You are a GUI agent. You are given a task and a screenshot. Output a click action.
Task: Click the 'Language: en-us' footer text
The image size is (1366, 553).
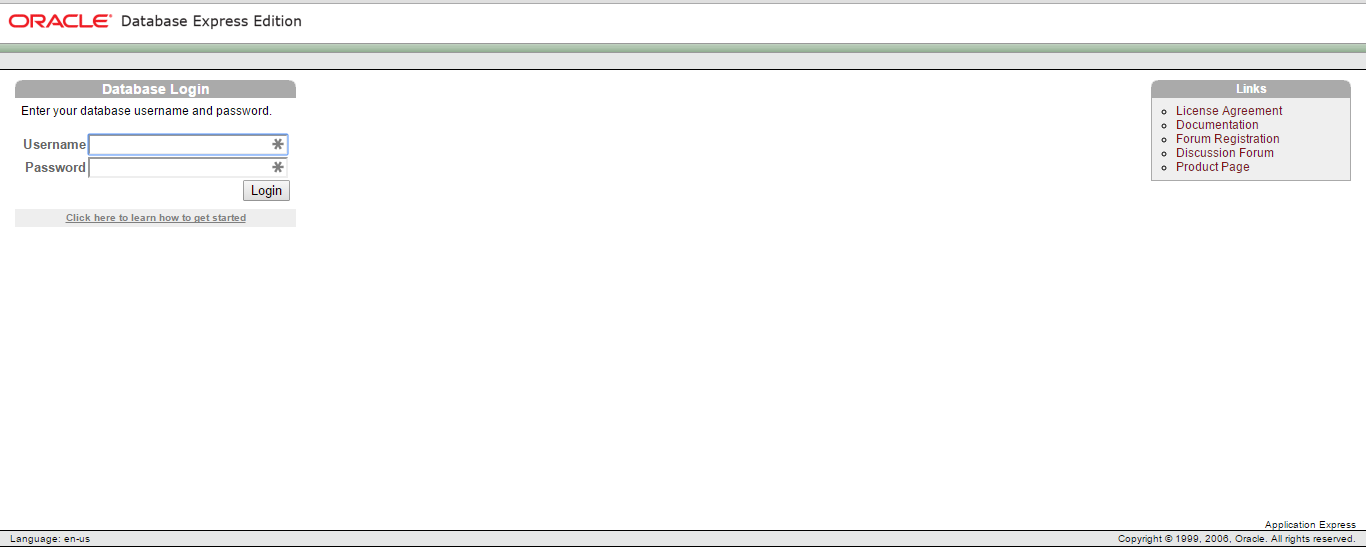click(50, 539)
